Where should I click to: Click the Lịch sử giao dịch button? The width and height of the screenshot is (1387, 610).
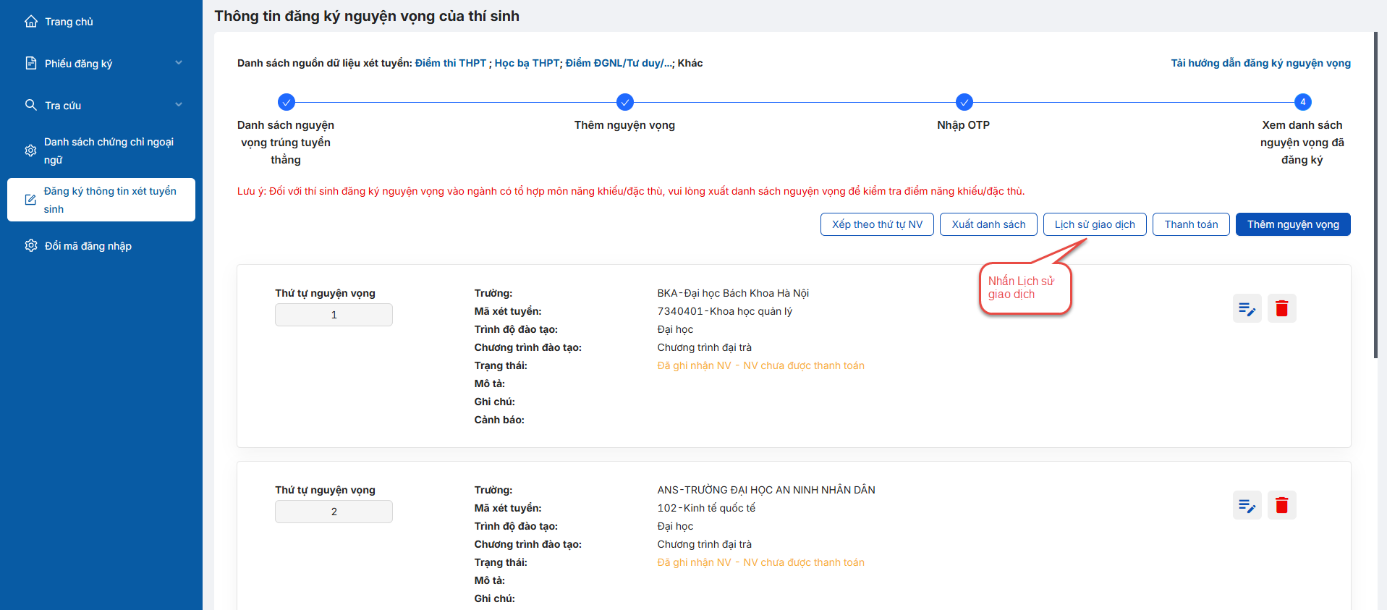point(1095,224)
